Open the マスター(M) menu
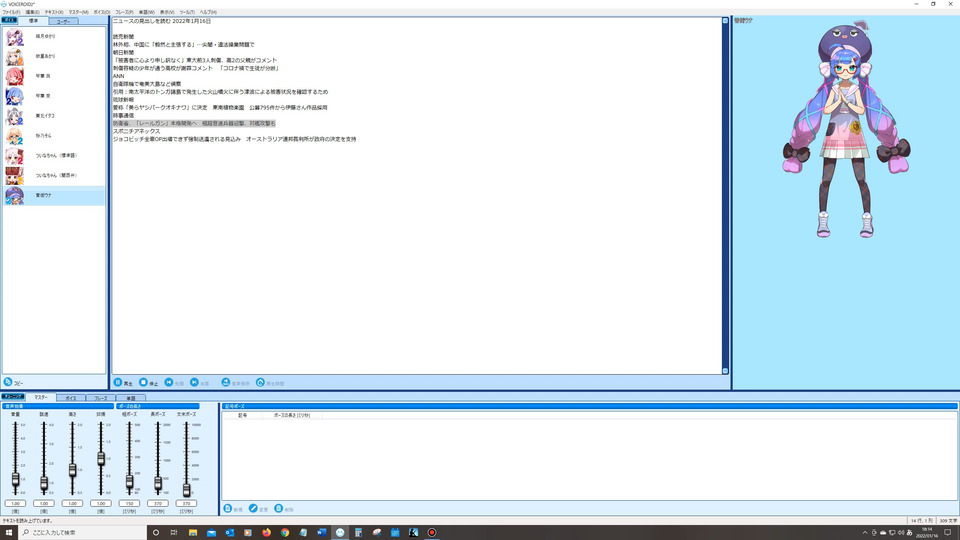Screen dimensions: 960x540 (x=78, y=12)
